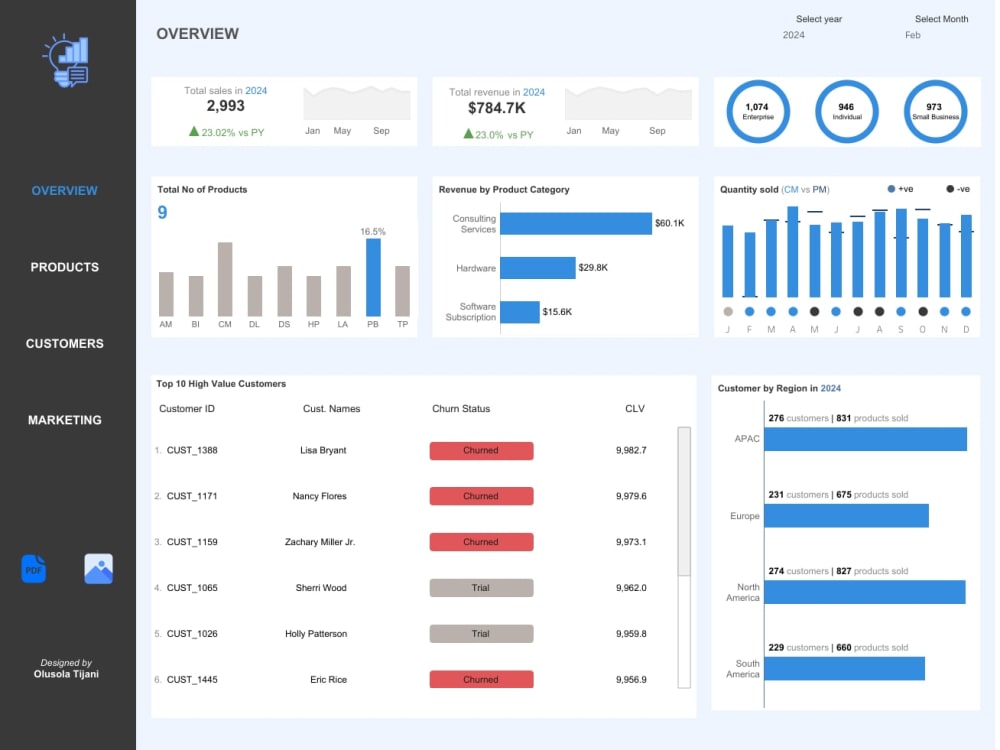
Task: Click the May black indicator dot
Action: (814, 312)
